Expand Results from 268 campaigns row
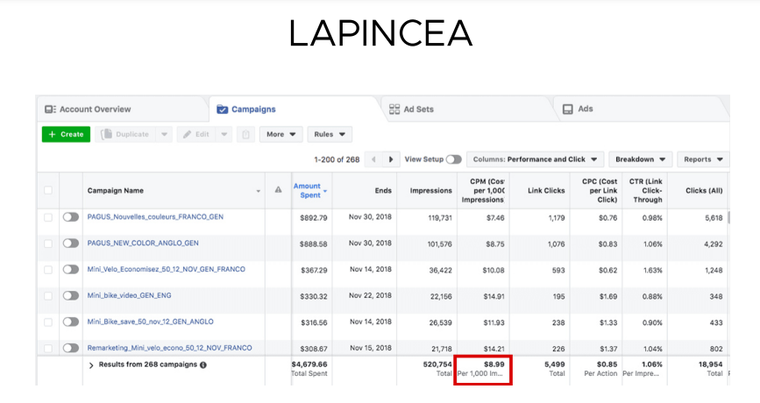 (x=91, y=365)
